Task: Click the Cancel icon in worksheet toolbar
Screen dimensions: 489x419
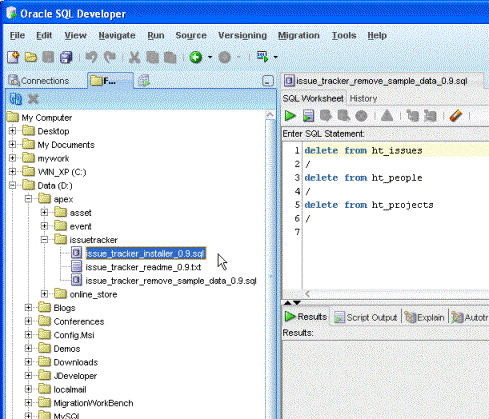Action: pyautogui.click(x=361, y=116)
